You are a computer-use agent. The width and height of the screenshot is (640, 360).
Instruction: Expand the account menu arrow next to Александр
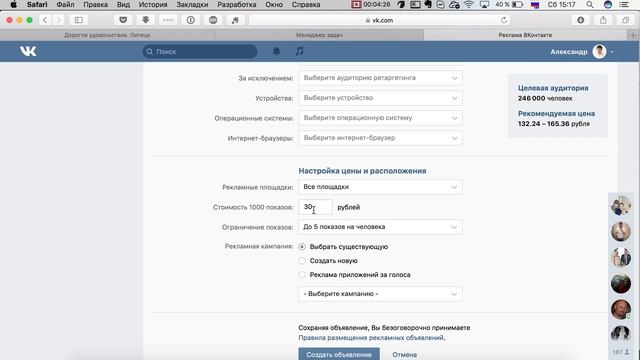612,52
